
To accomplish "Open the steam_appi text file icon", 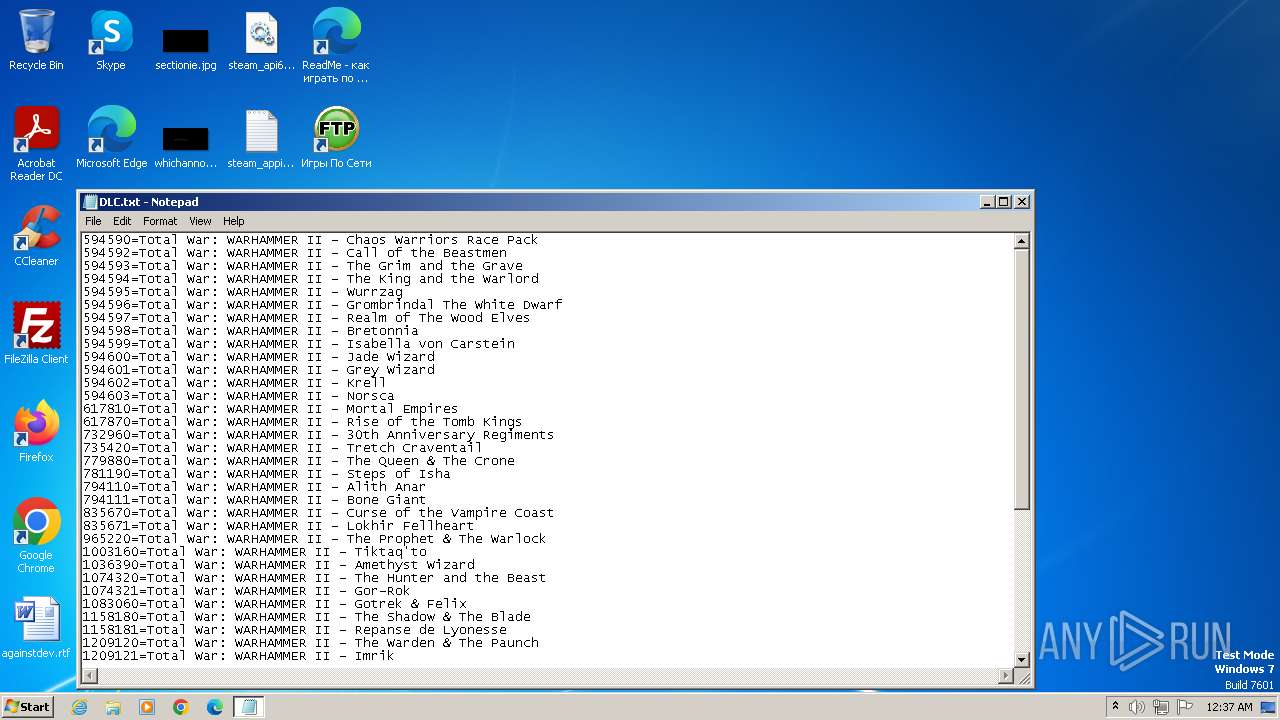I will coord(261,138).
